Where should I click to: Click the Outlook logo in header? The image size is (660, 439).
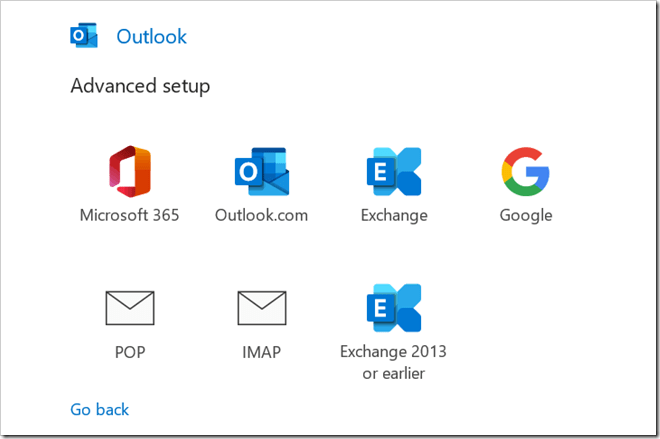(x=84, y=37)
